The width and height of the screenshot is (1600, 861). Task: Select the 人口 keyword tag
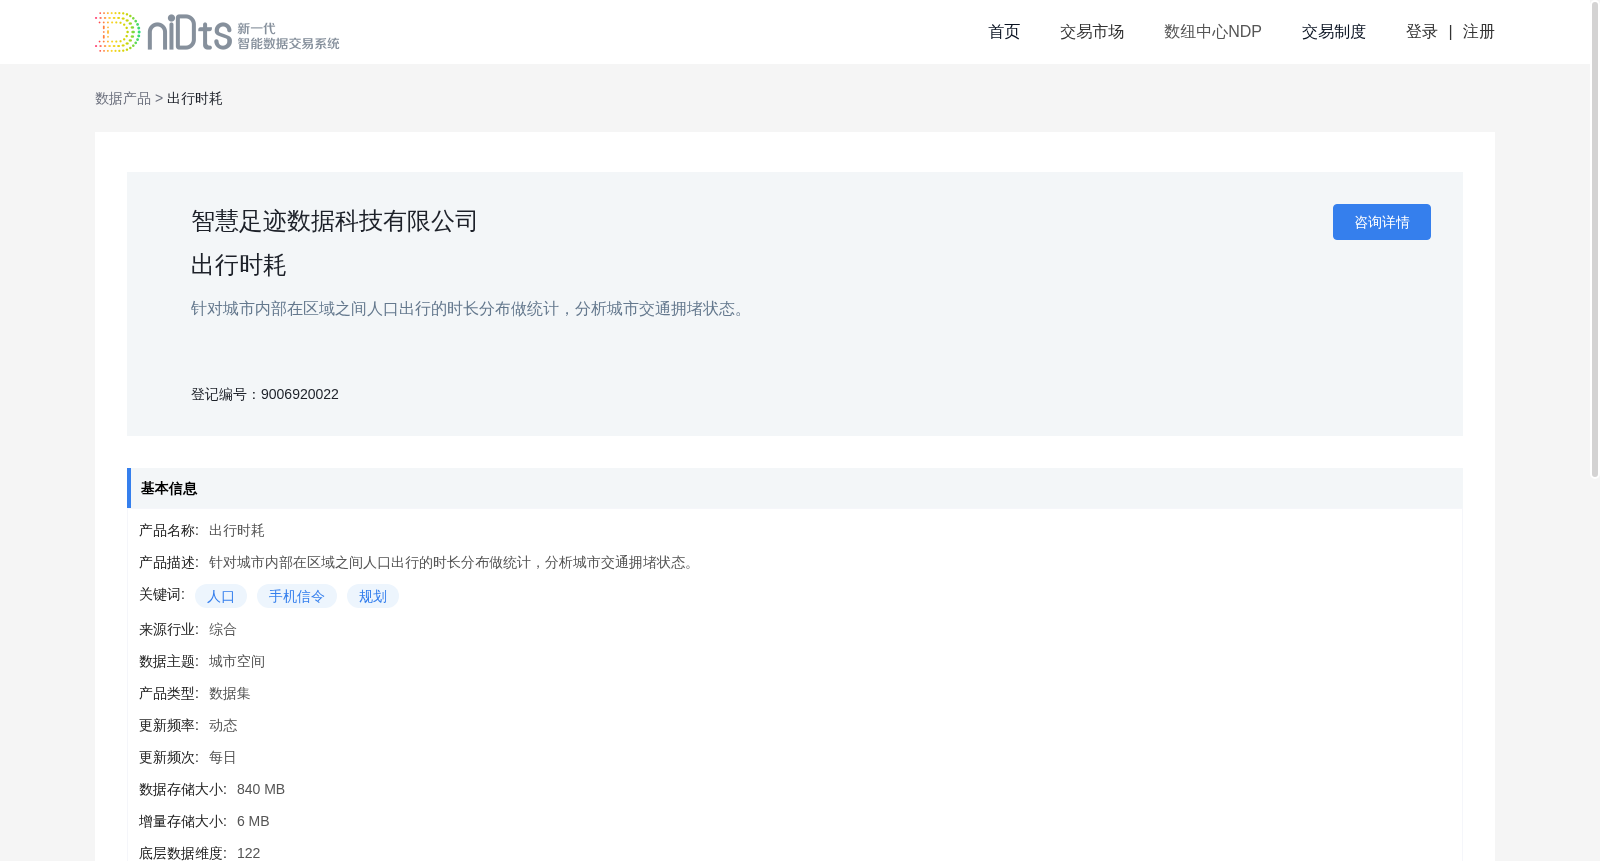pyautogui.click(x=221, y=596)
